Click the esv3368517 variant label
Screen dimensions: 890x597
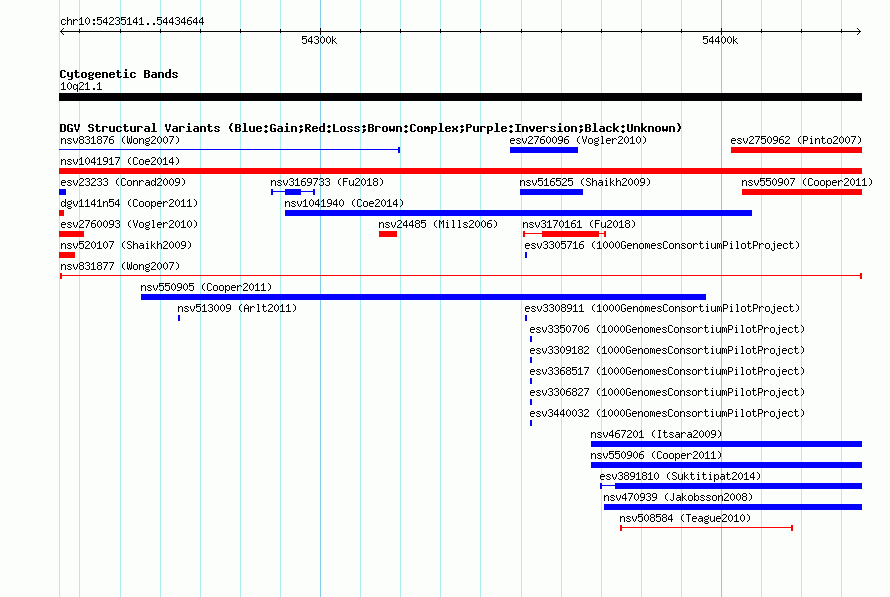pyautogui.click(x=667, y=371)
